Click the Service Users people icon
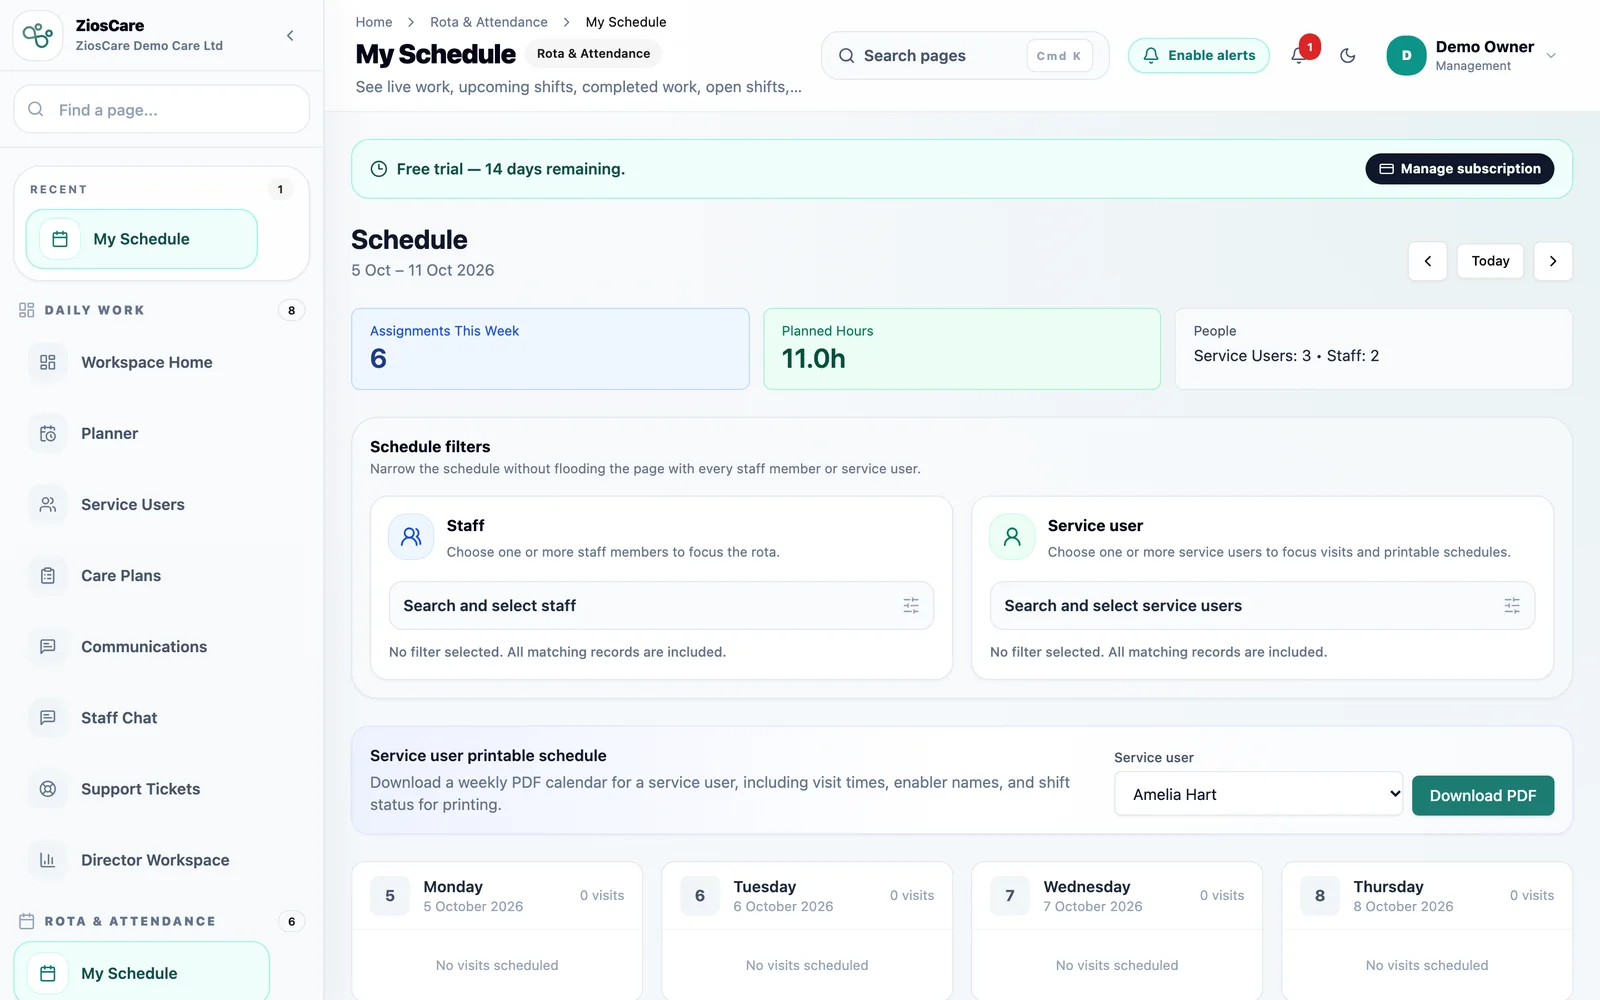The height and width of the screenshot is (1000, 1600). 48,505
